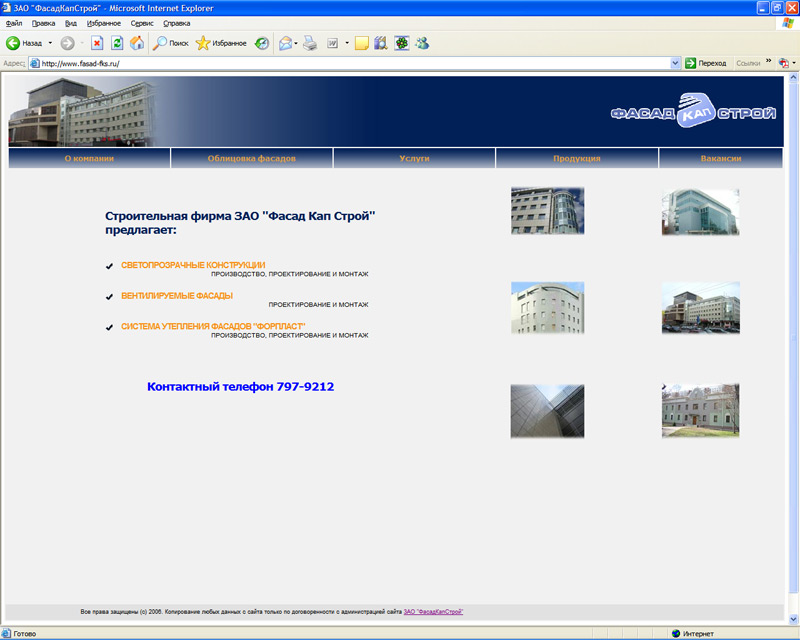Screen dimensions: 800x640
Task: Click the Все права защищены copyright text
Action: pyautogui.click(x=241, y=611)
